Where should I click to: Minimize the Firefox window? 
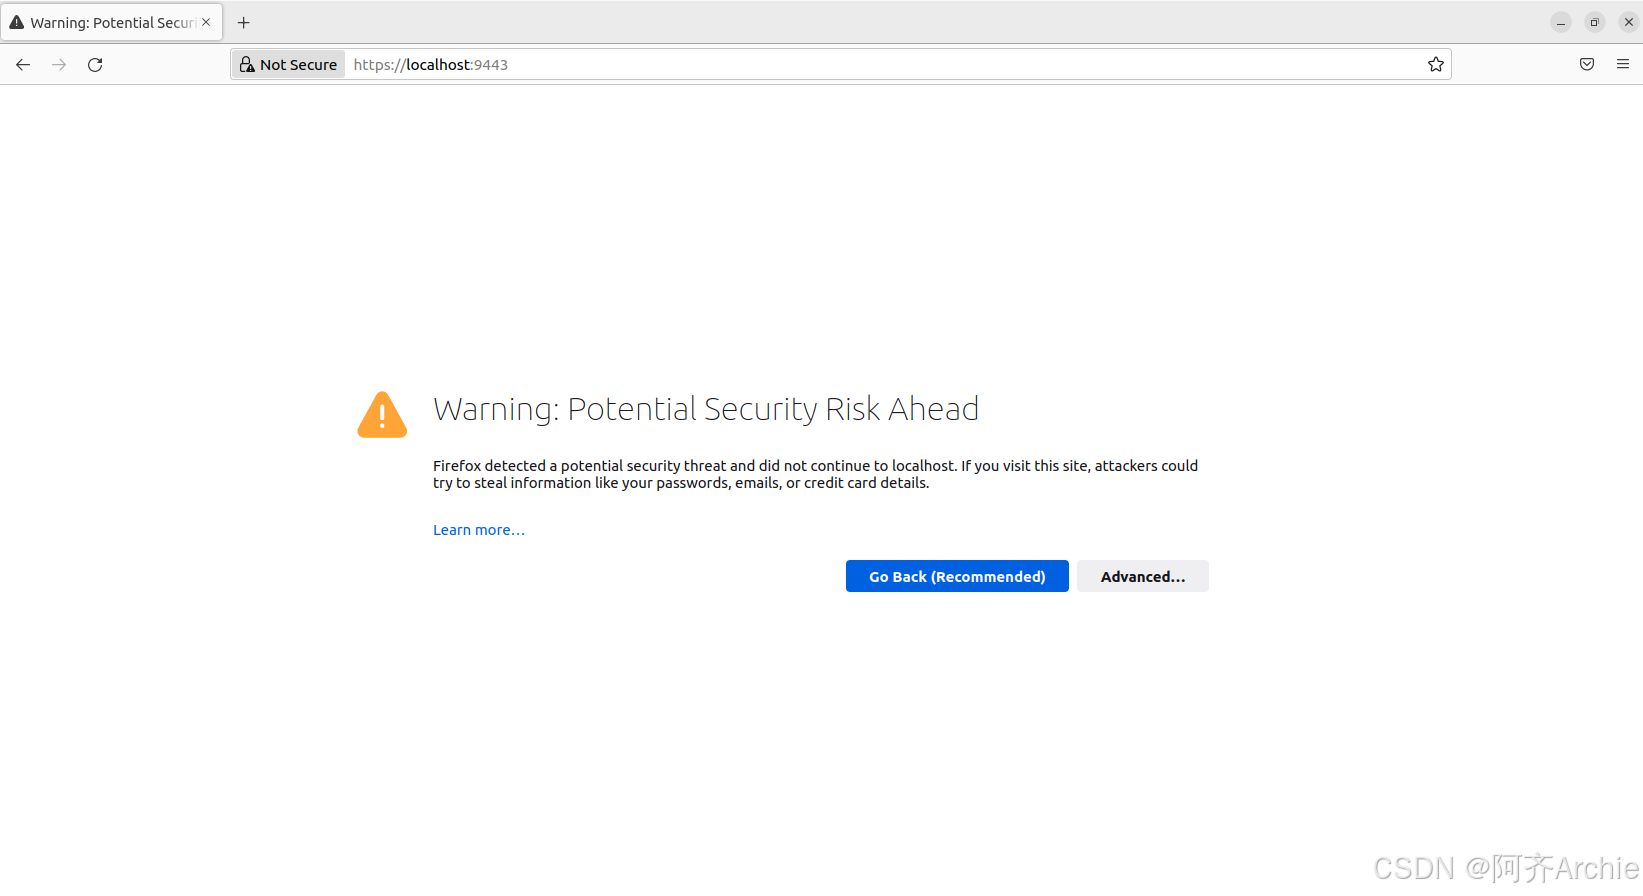pyautogui.click(x=1561, y=22)
